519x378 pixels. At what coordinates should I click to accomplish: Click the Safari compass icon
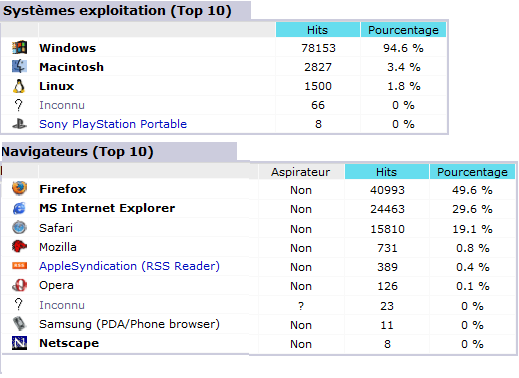(19, 227)
